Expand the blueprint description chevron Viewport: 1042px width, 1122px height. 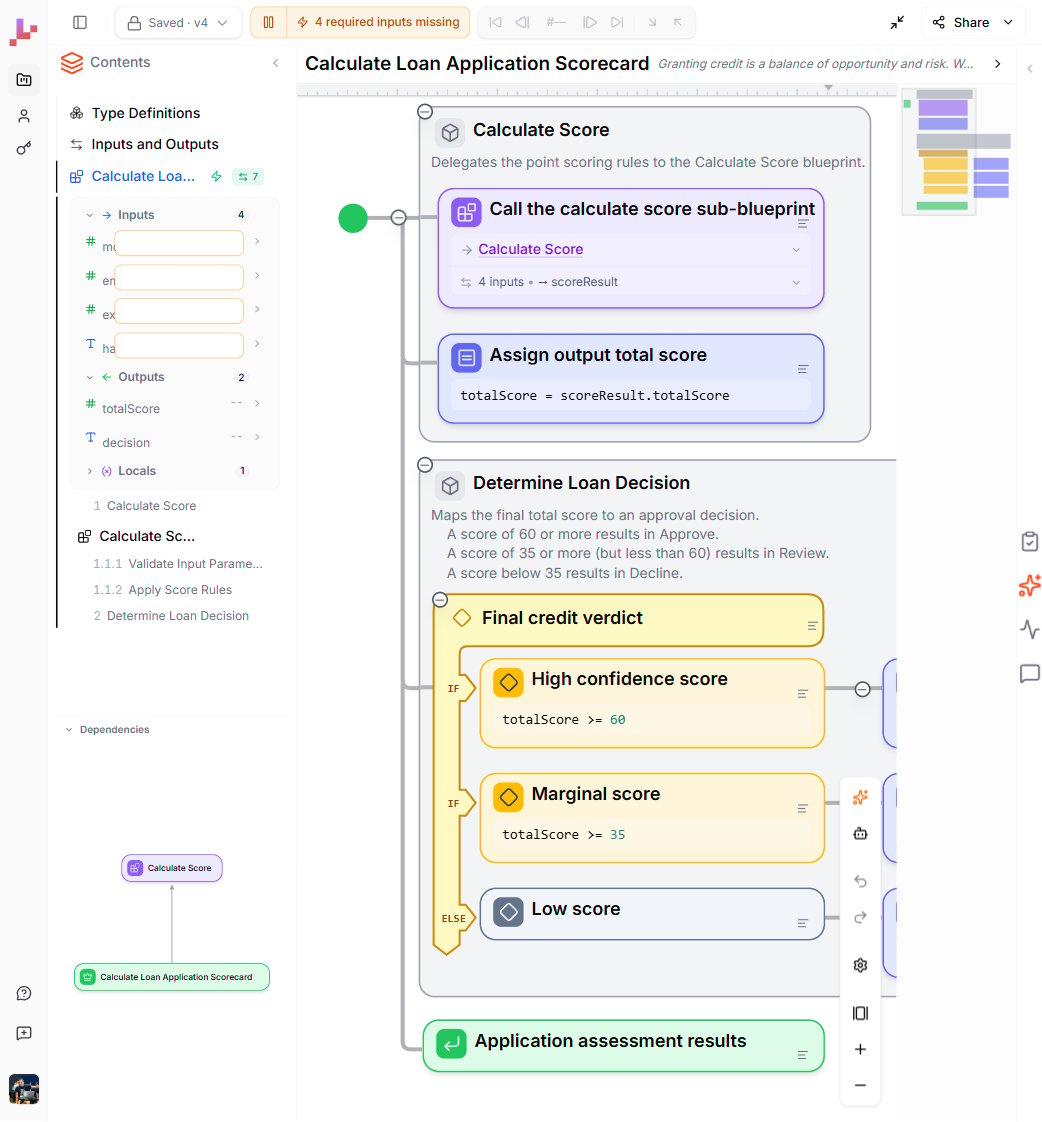tap(998, 64)
